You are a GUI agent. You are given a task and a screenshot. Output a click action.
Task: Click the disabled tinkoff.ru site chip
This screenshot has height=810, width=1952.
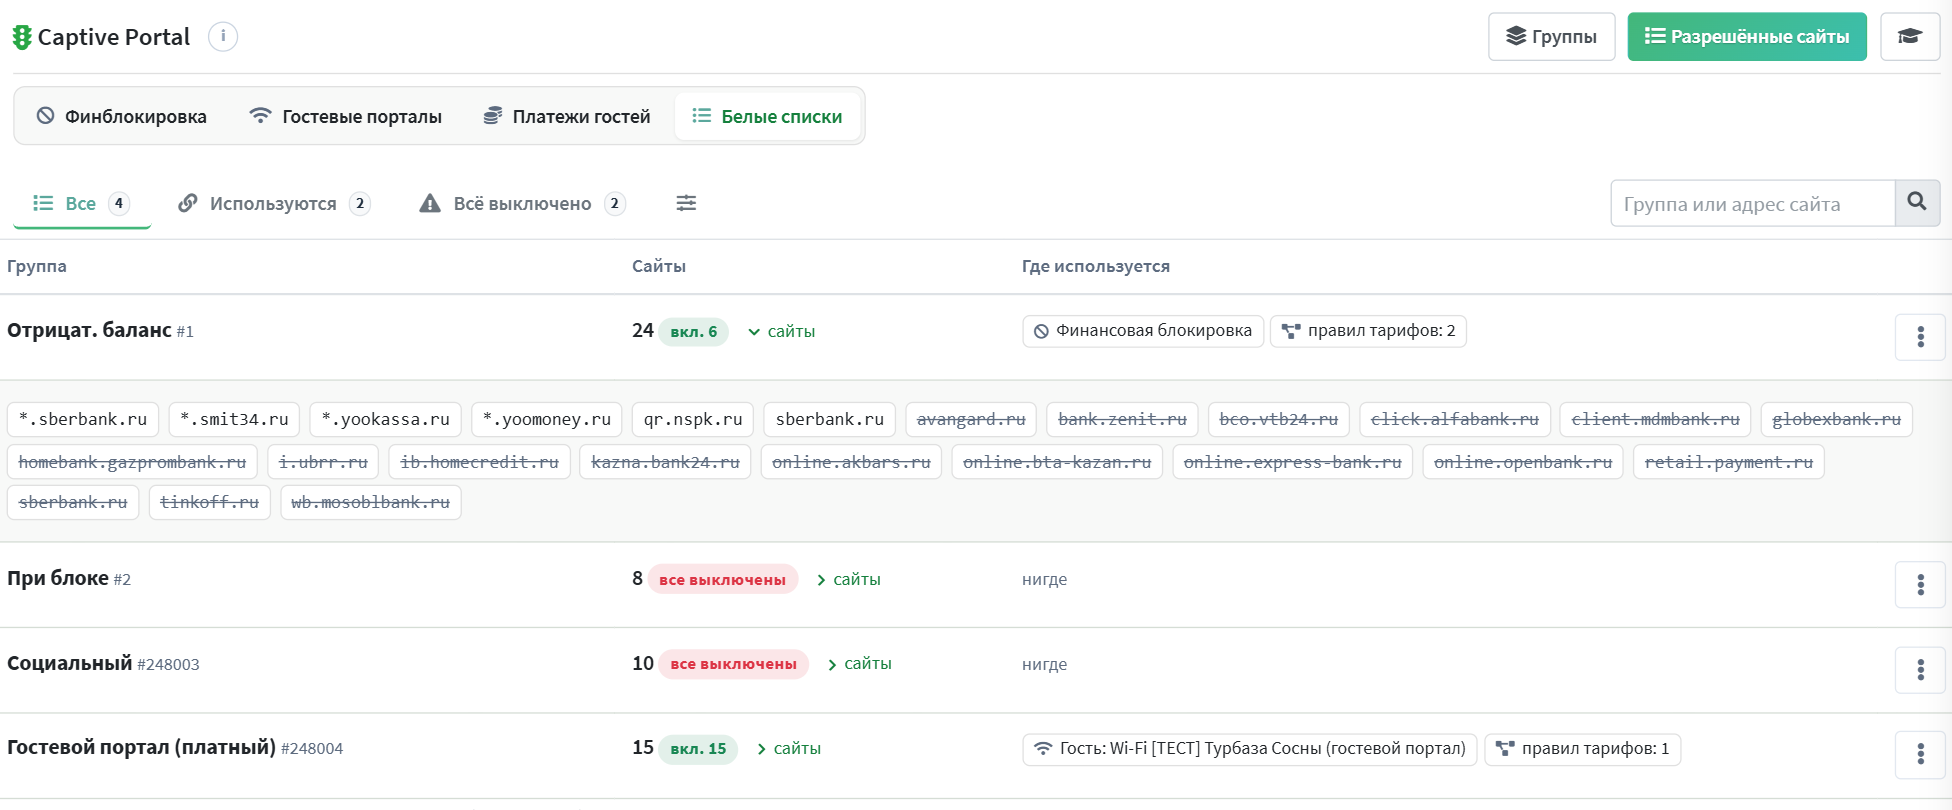click(x=209, y=502)
